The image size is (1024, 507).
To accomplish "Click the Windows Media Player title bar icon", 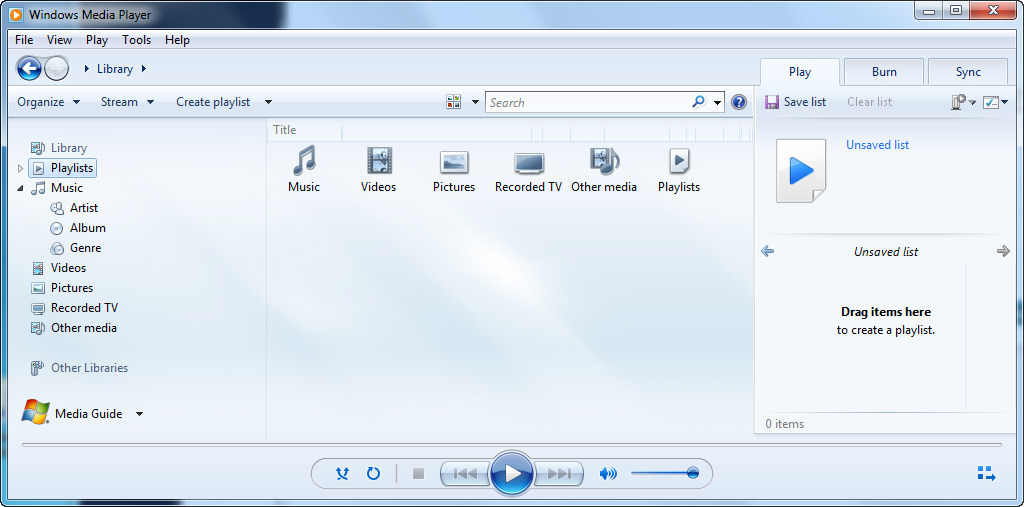I will point(16,14).
